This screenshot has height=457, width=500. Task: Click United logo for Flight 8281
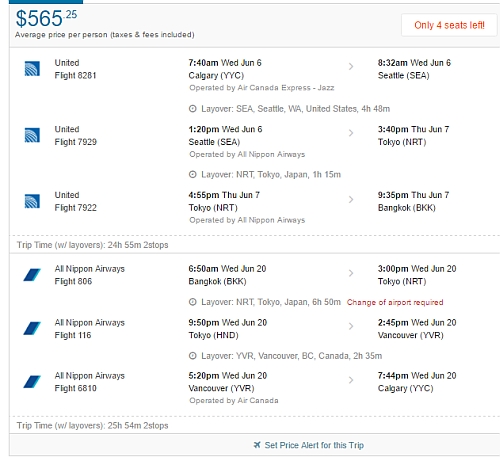click(x=32, y=69)
